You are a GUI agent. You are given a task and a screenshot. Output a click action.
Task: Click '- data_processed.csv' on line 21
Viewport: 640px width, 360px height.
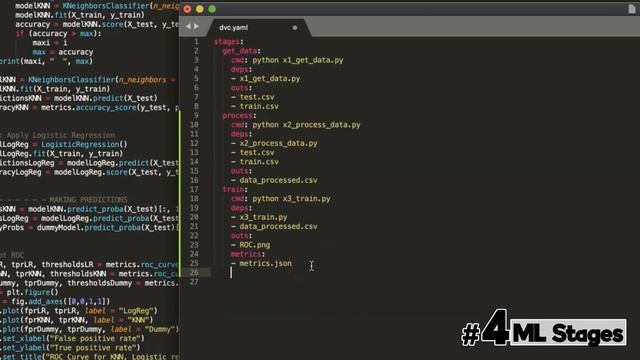click(274, 227)
